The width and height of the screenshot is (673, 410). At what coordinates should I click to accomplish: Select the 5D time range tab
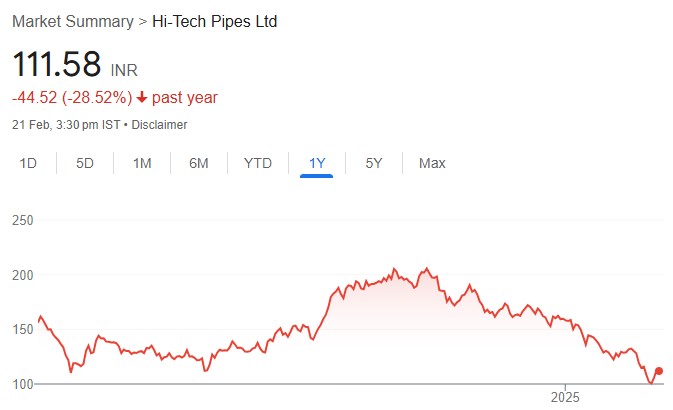[85, 163]
